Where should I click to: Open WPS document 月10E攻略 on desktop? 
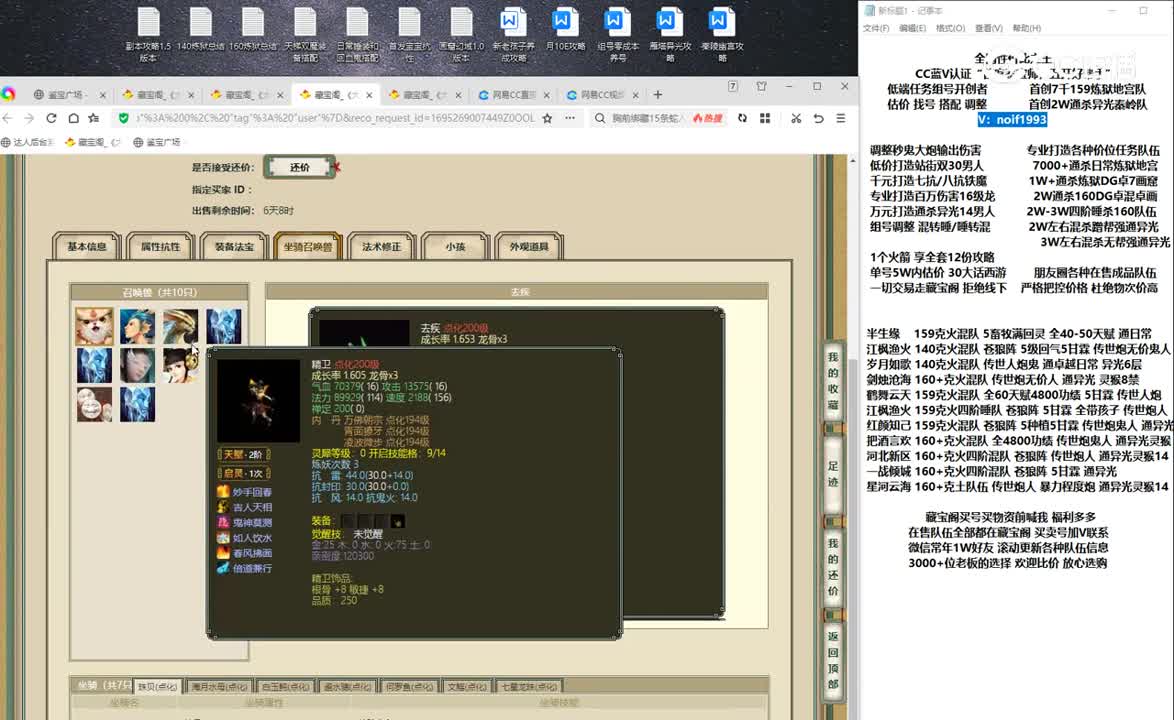565,30
